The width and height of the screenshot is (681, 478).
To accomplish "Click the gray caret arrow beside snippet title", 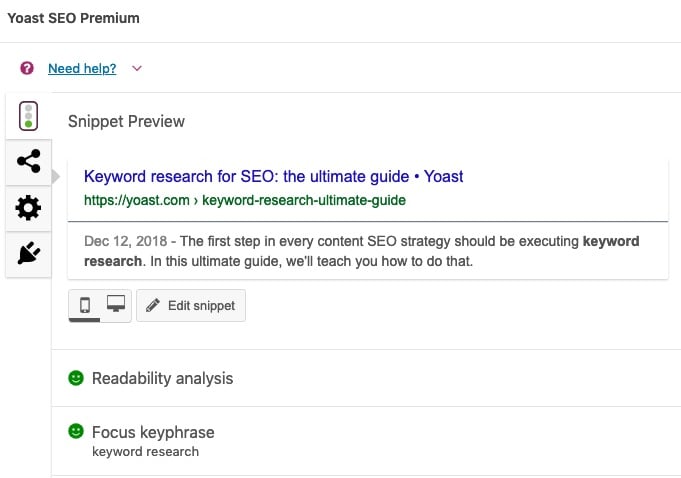I will [x=56, y=177].
